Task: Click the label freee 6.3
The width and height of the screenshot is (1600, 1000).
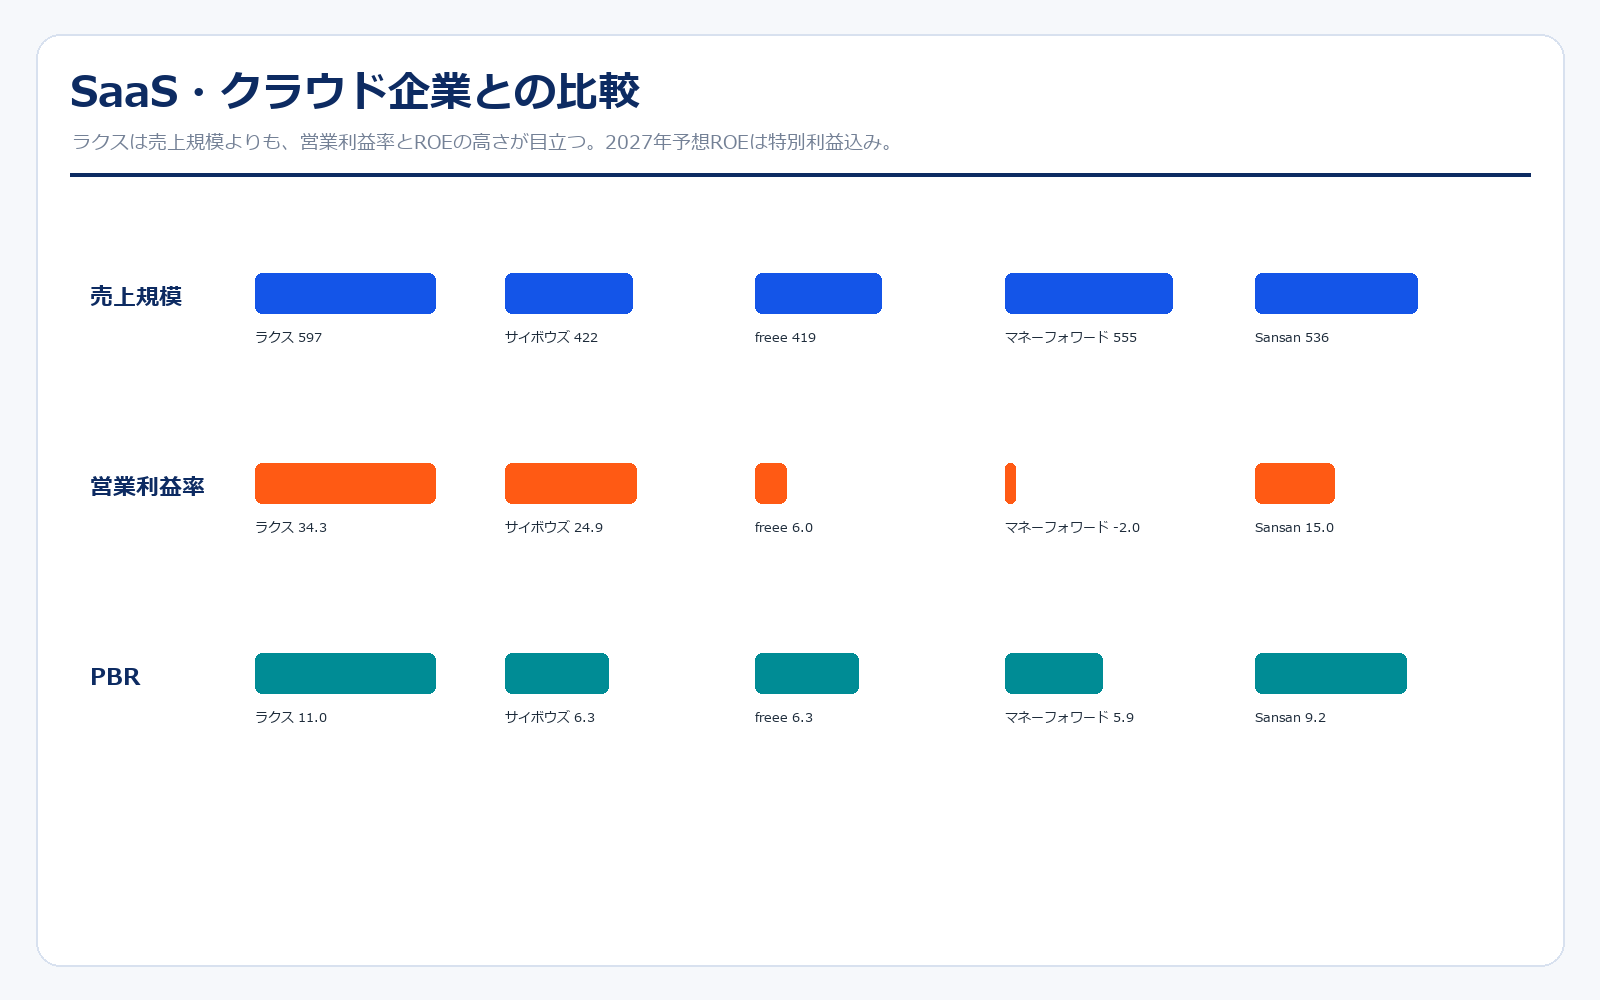Action: click(x=784, y=717)
